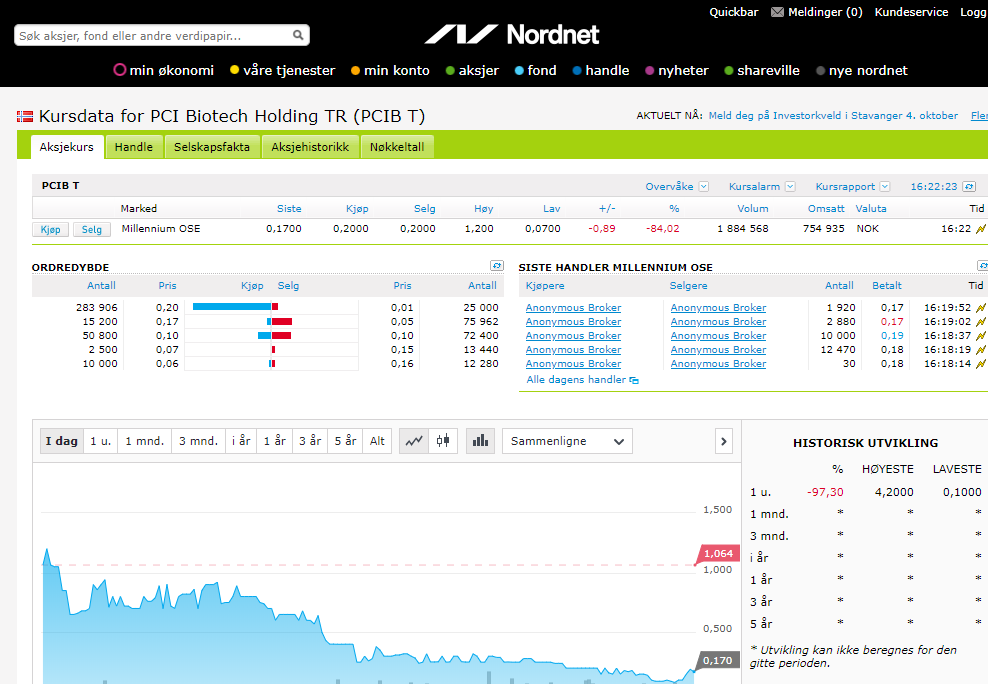The width and height of the screenshot is (988, 684).
Task: Open the min økonomi menu
Action: click(164, 71)
